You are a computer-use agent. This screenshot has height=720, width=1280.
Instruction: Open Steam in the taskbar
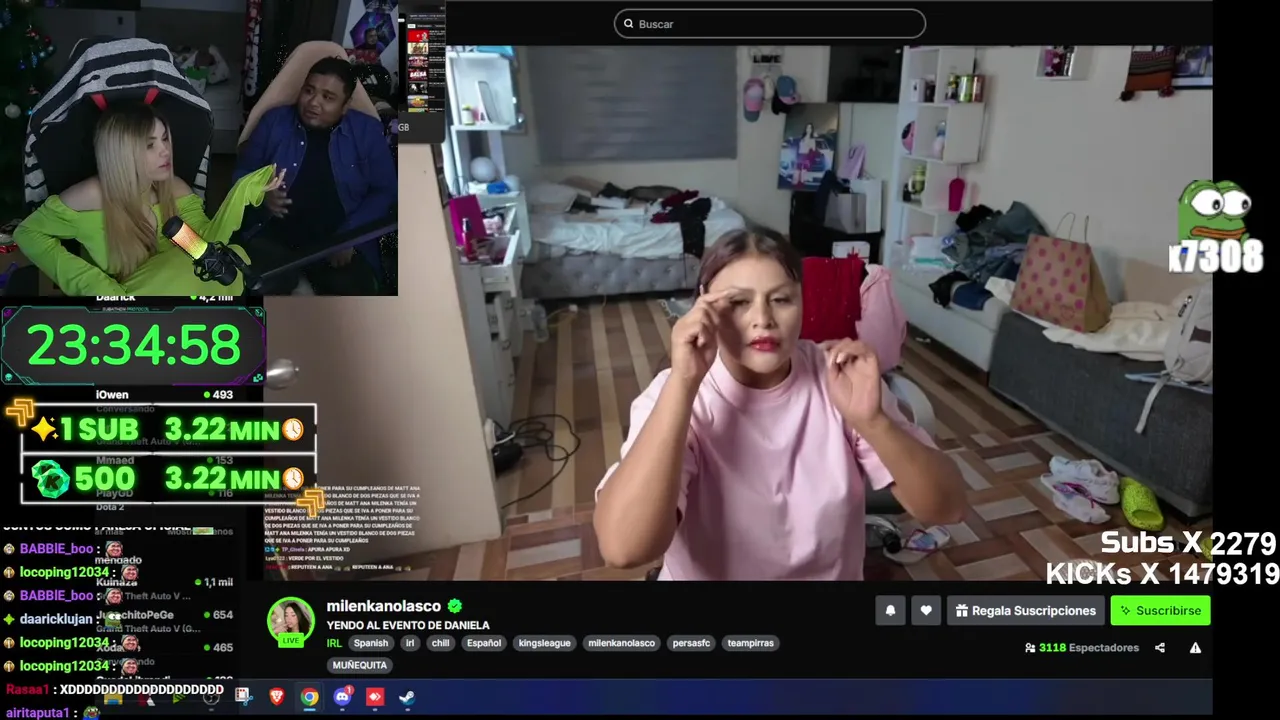[x=407, y=697]
